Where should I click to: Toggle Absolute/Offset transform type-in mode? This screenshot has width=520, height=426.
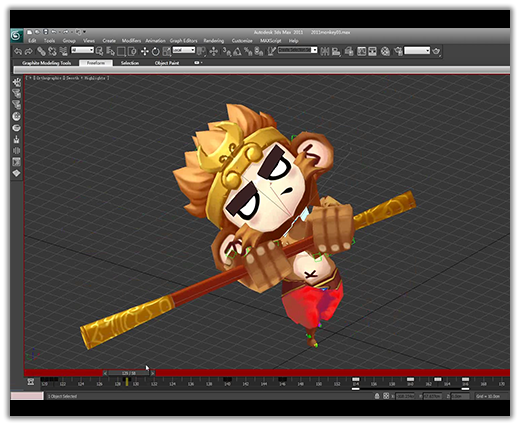point(386,396)
